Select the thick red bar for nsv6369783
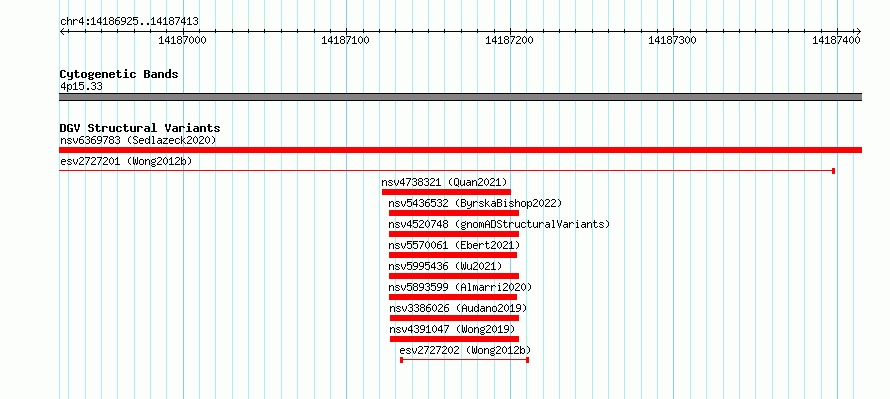This screenshot has height=399, width=890. click(460, 150)
